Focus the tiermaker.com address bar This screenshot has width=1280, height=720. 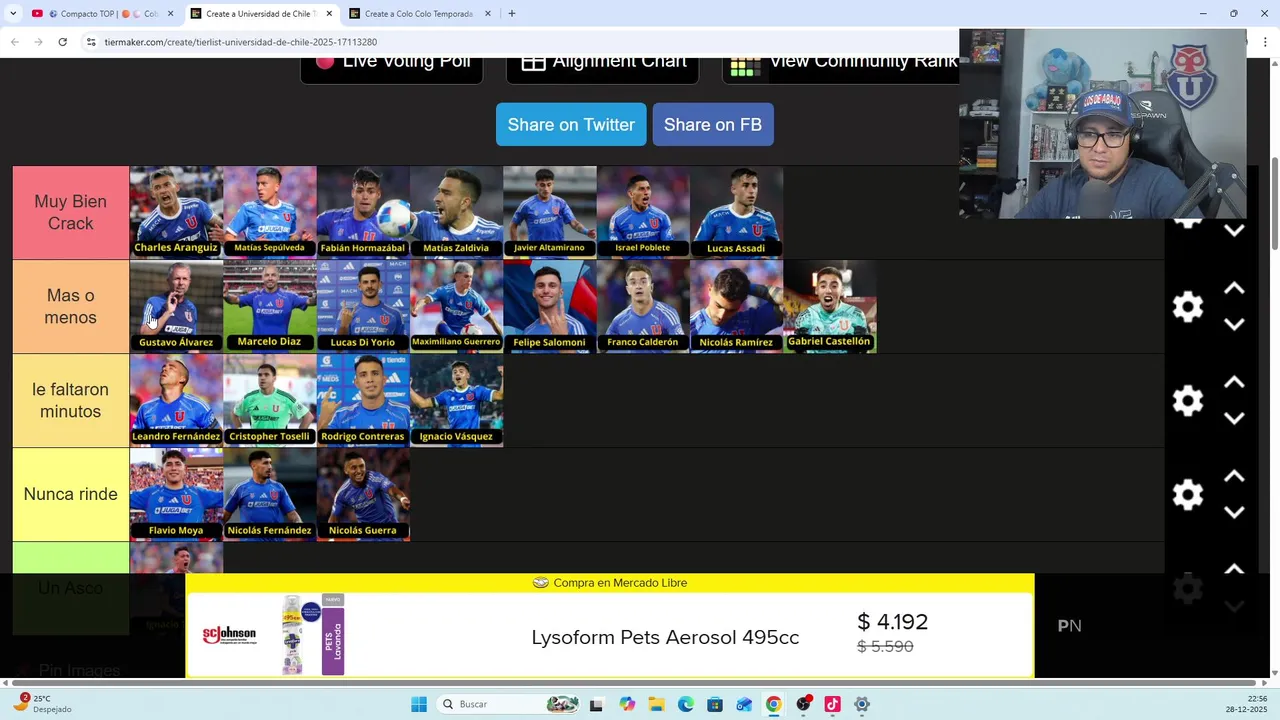520,42
